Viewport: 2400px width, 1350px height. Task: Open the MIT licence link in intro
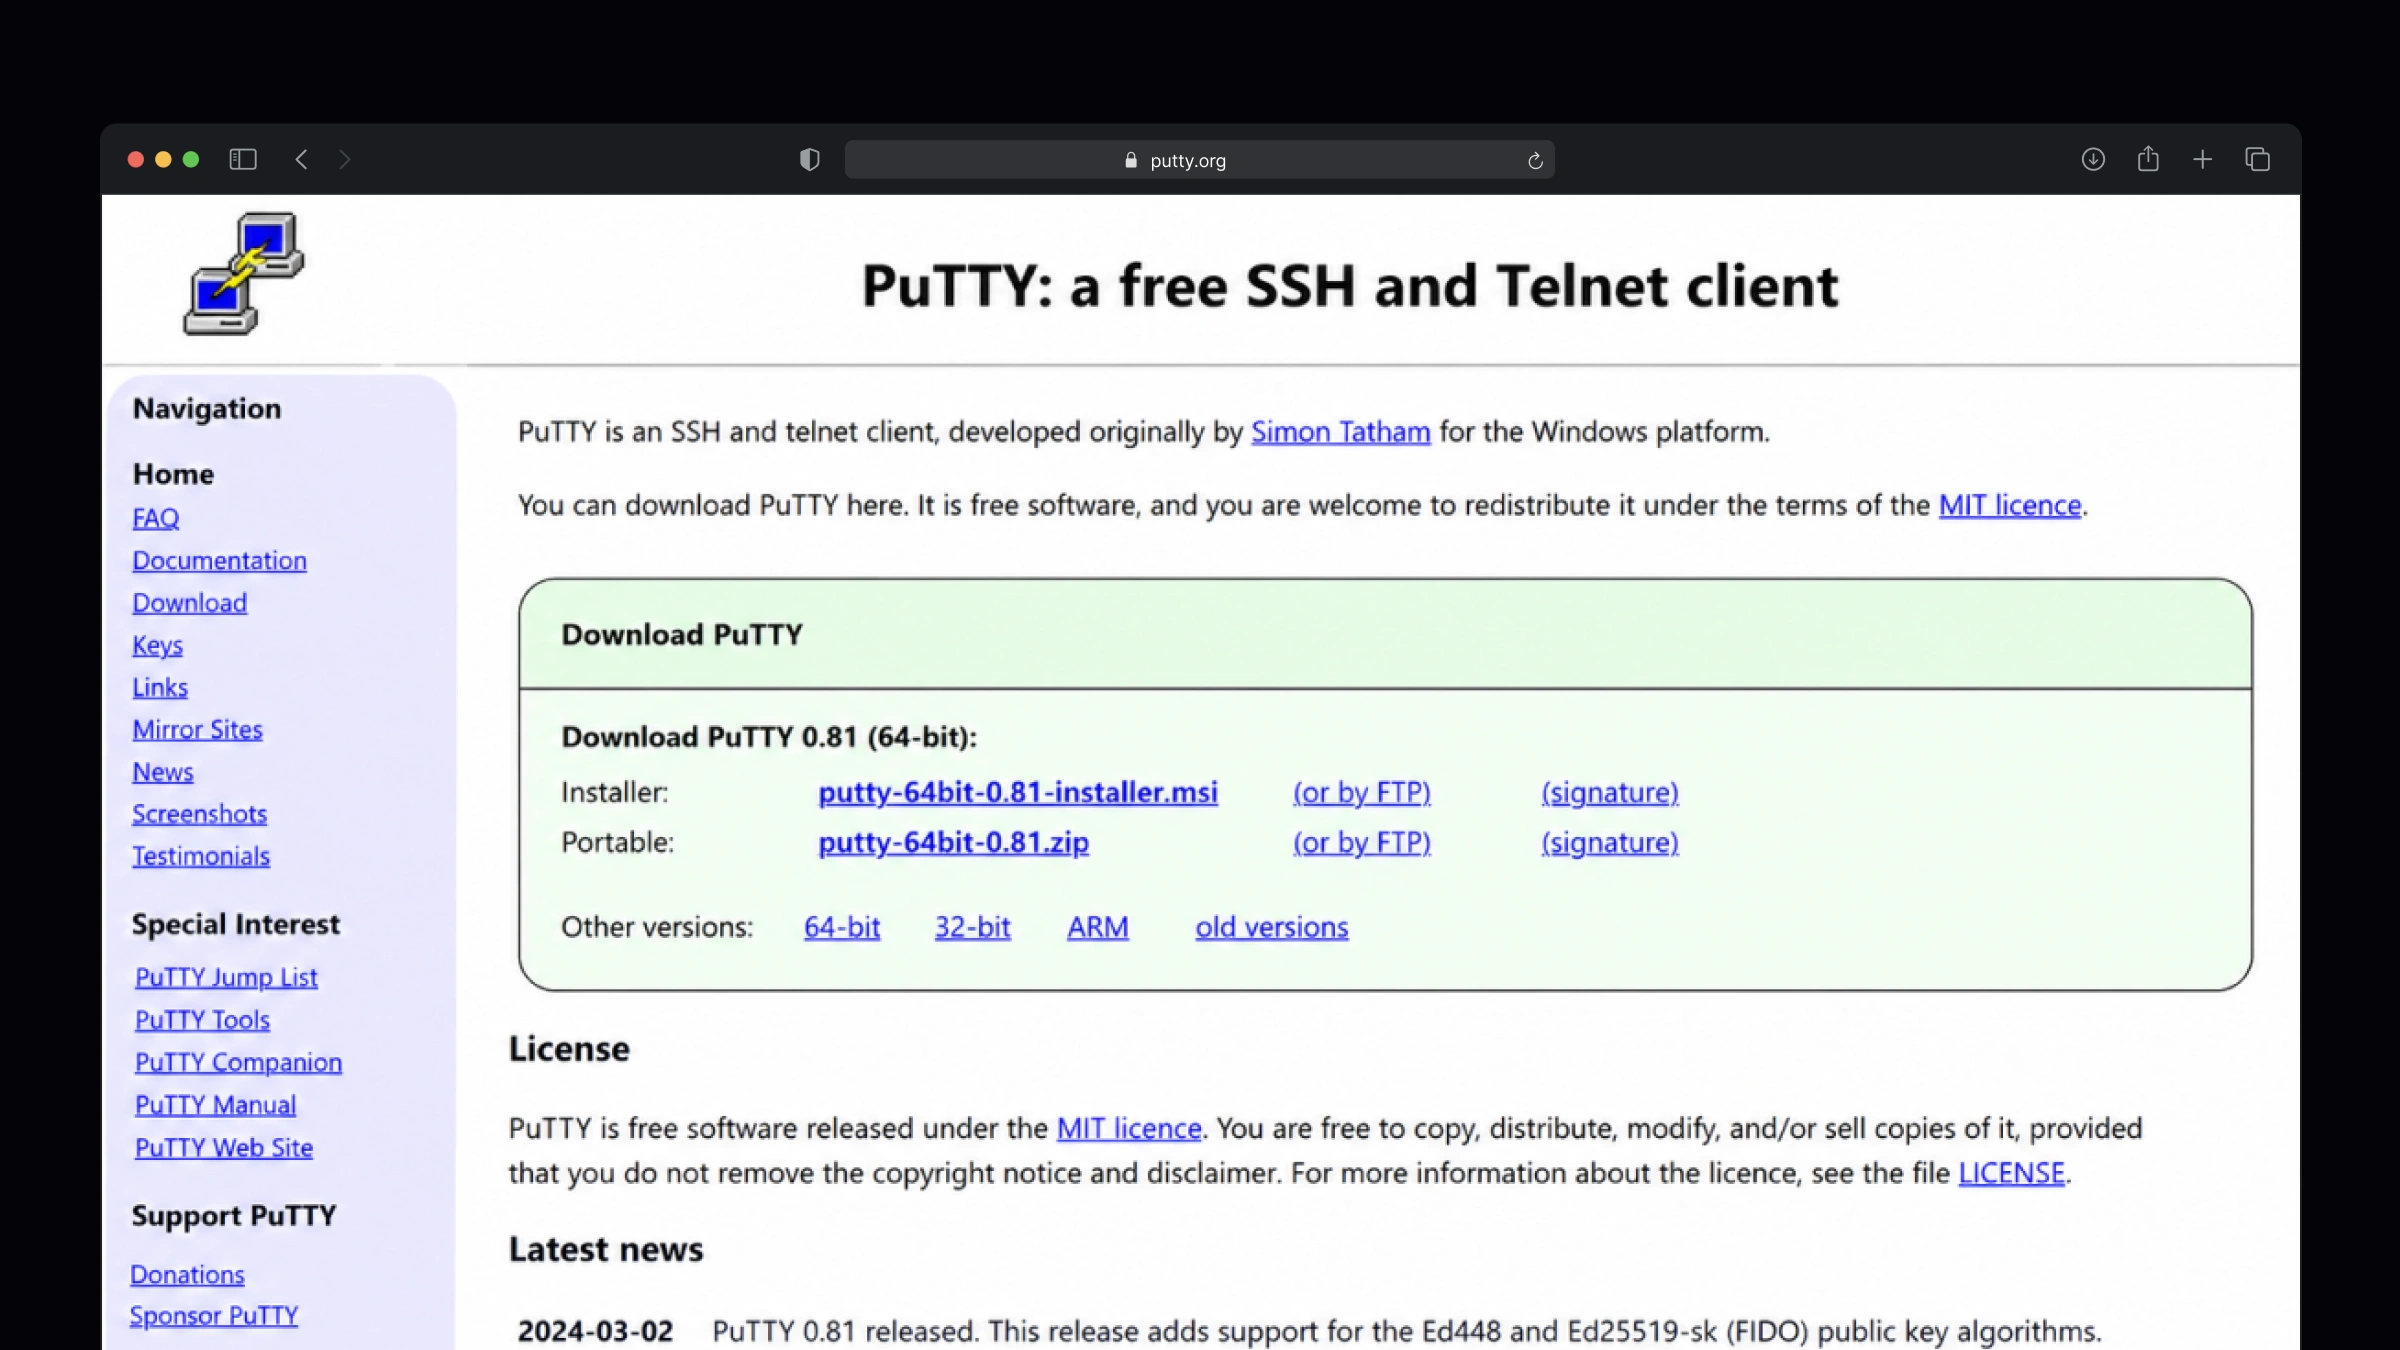2010,505
